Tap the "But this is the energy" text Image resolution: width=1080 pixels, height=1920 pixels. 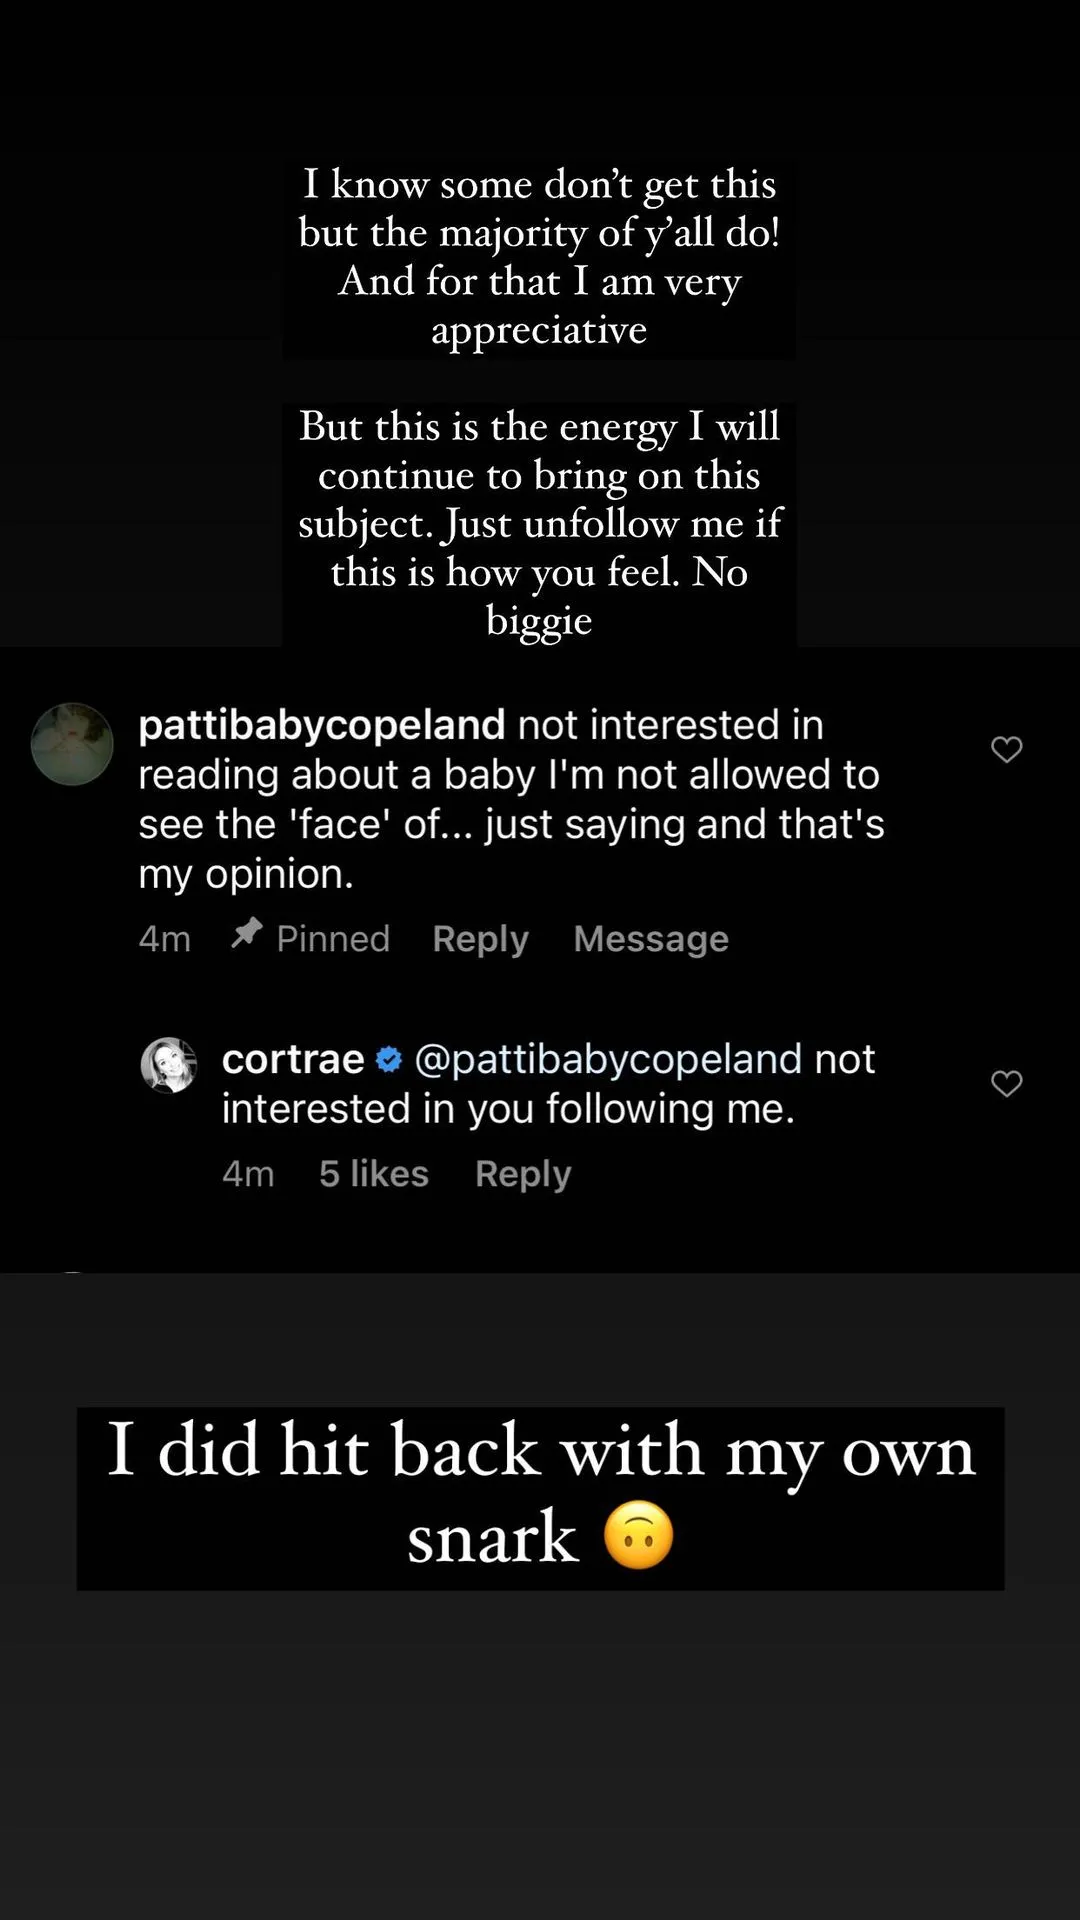(x=539, y=523)
